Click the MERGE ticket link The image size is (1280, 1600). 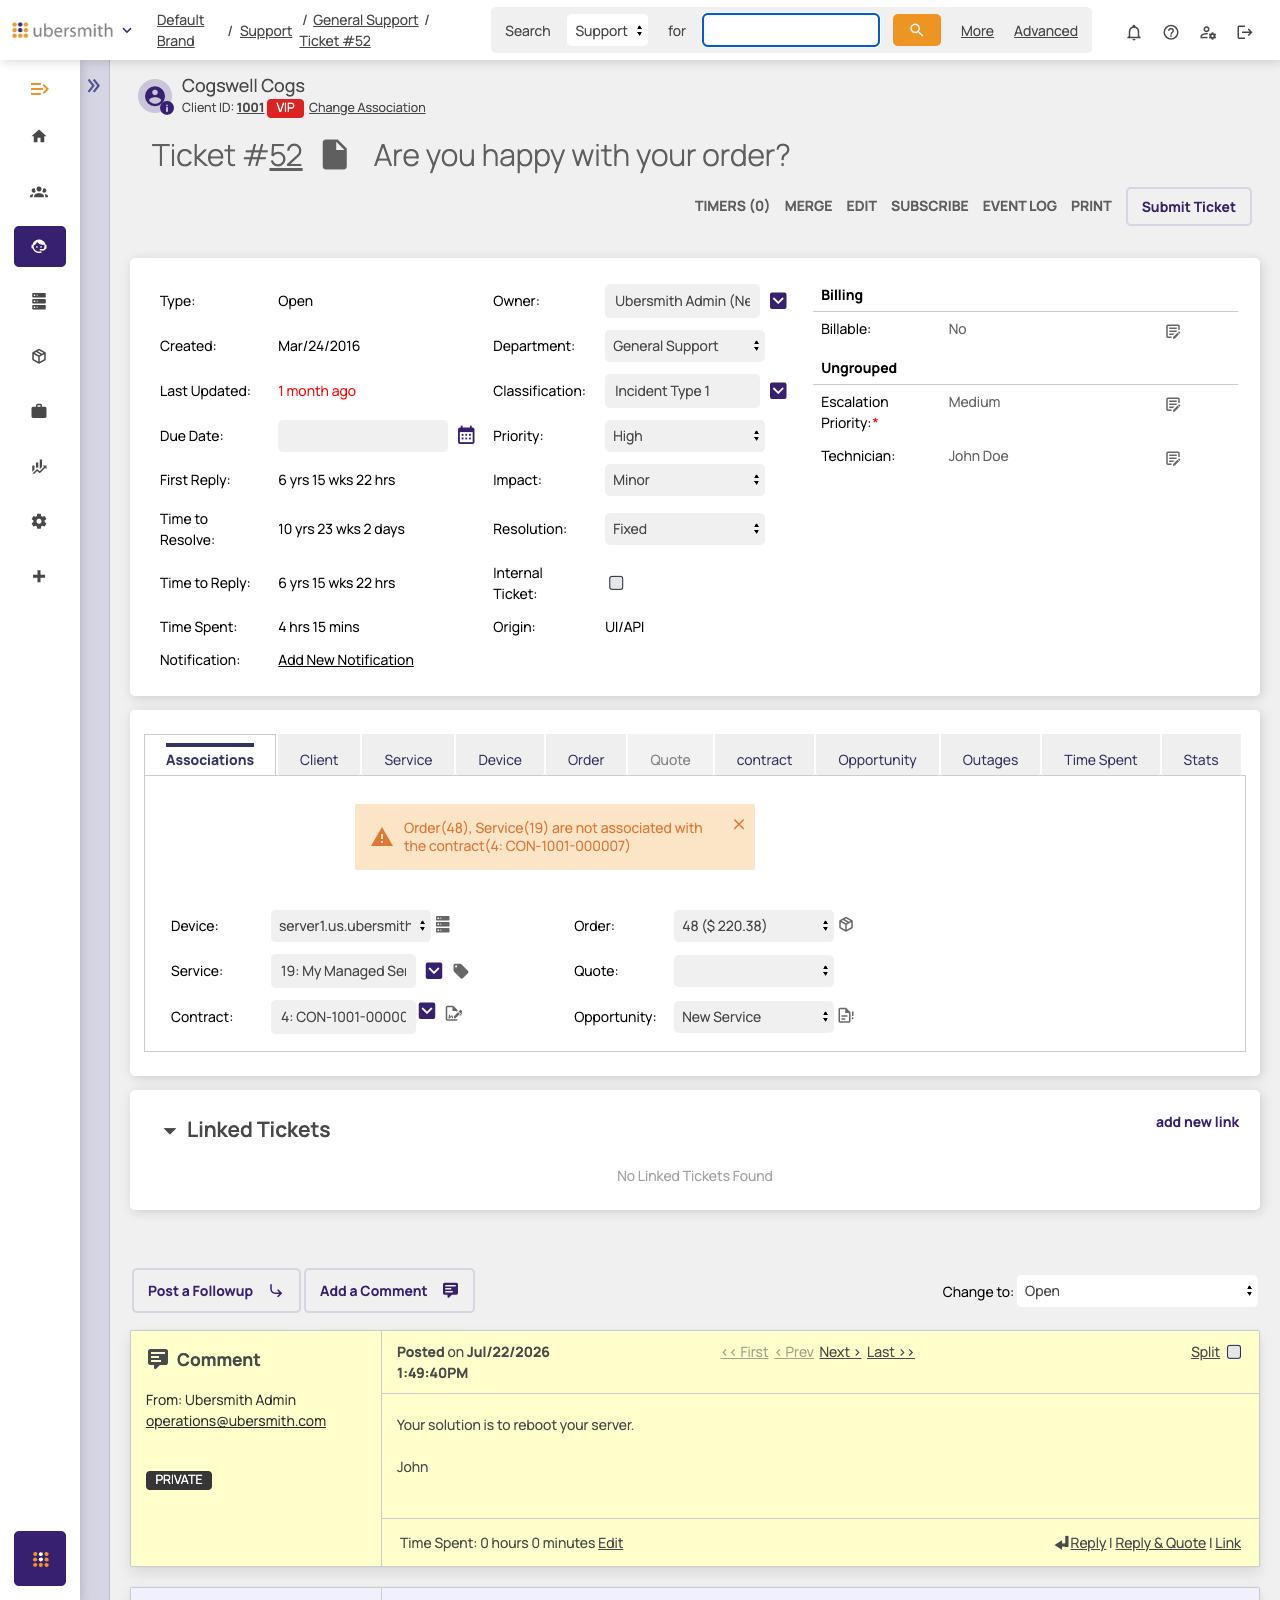[808, 206]
